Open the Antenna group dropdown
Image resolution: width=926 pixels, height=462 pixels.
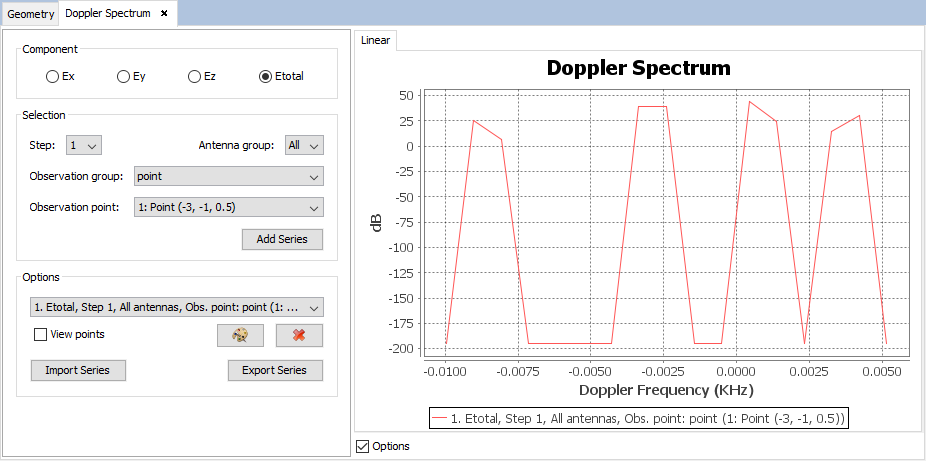(304, 146)
